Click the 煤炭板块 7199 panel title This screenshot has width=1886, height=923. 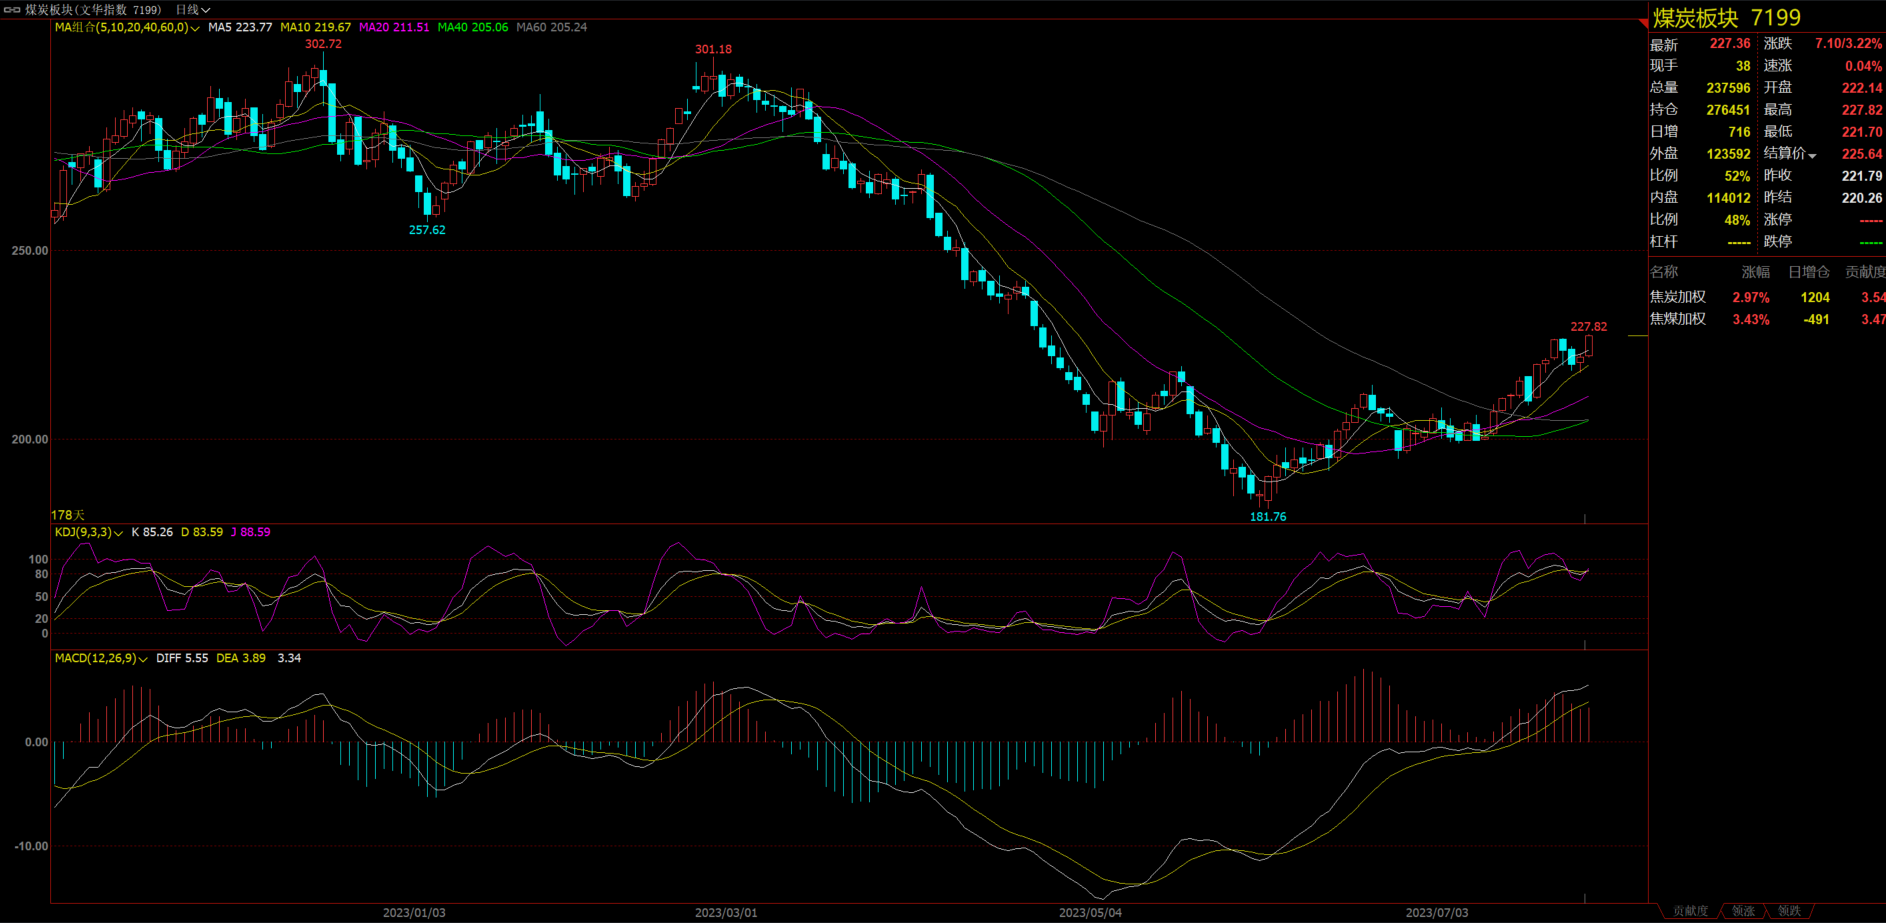[x=1726, y=18]
